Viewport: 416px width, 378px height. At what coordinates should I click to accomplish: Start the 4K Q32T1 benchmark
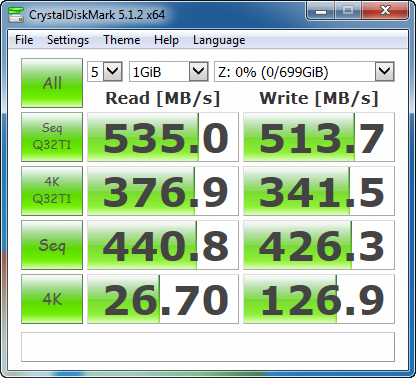click(x=52, y=191)
